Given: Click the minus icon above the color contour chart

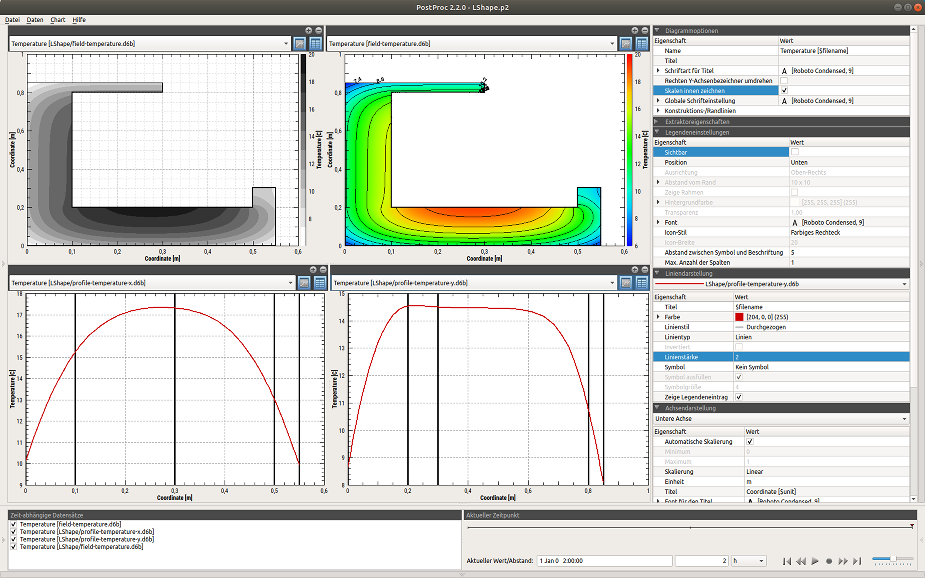Looking at the screenshot, I should pyautogui.click(x=644, y=30).
